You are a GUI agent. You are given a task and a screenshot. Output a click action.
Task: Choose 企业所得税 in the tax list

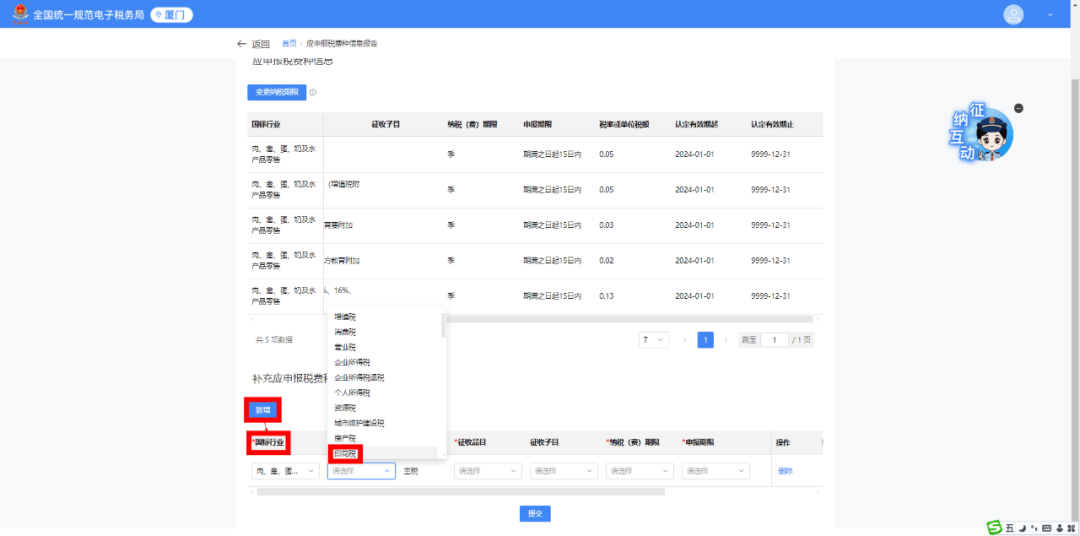(352, 362)
